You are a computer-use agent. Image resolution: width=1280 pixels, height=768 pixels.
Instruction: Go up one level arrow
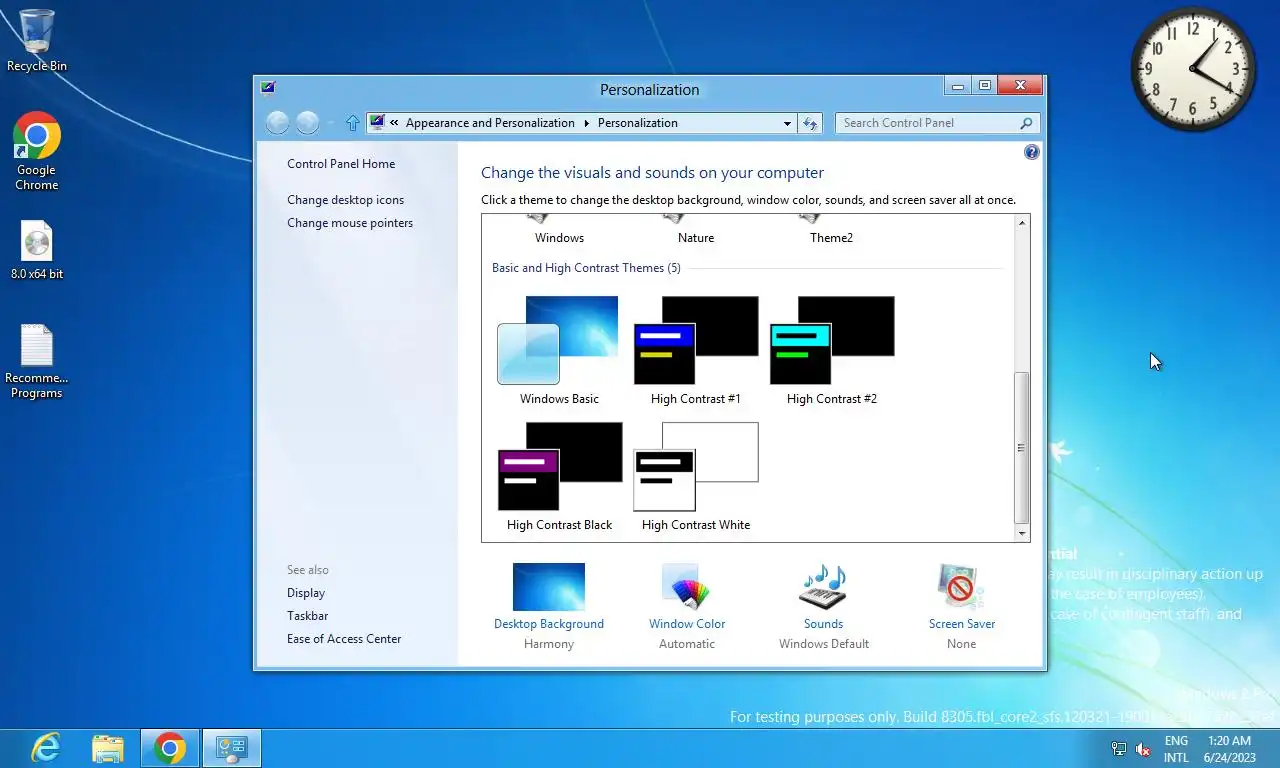(x=352, y=123)
